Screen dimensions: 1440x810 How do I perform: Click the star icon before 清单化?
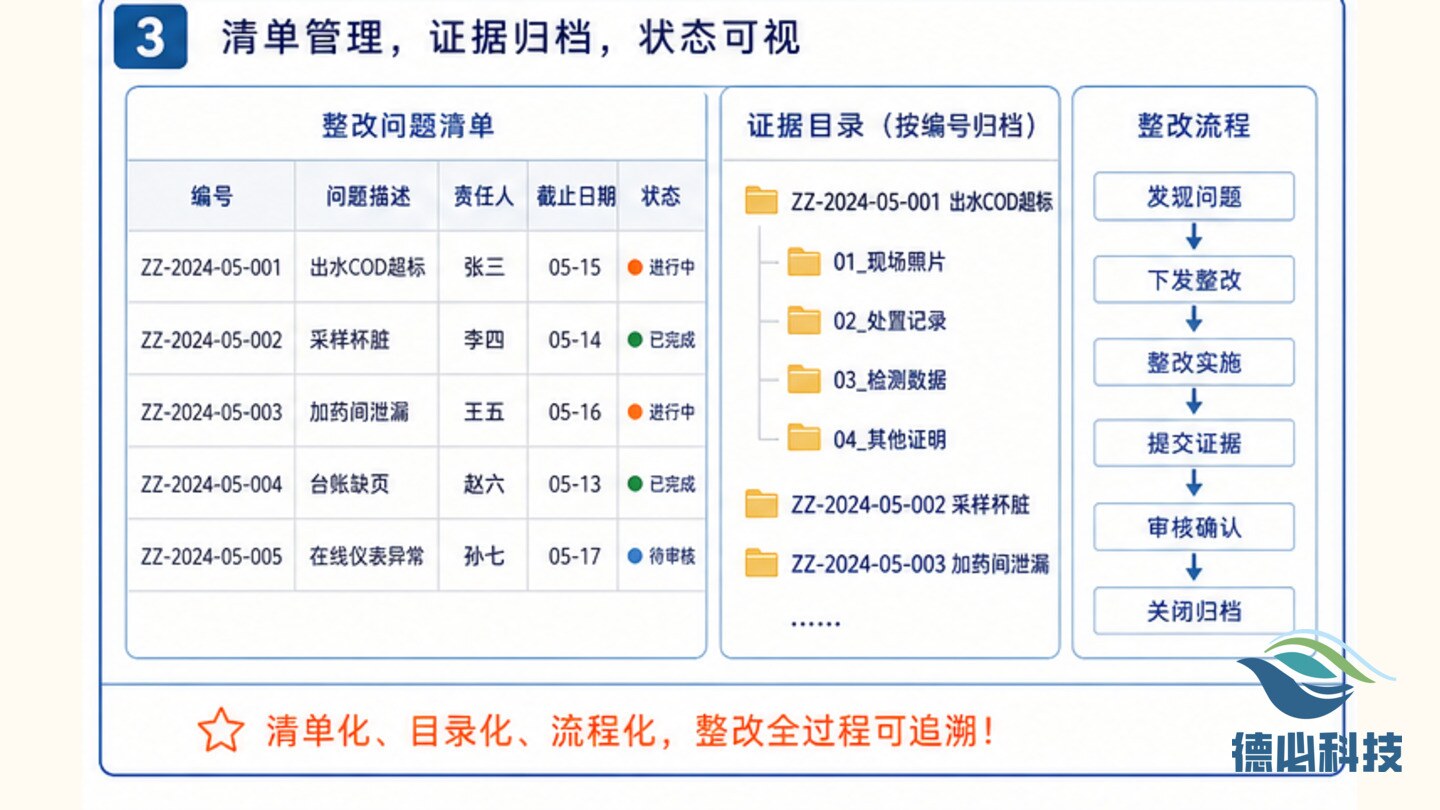click(220, 730)
